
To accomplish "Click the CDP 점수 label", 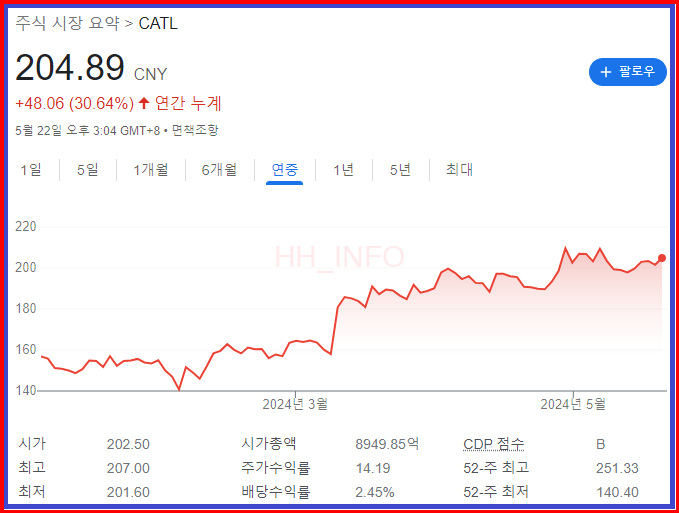I will click(494, 444).
